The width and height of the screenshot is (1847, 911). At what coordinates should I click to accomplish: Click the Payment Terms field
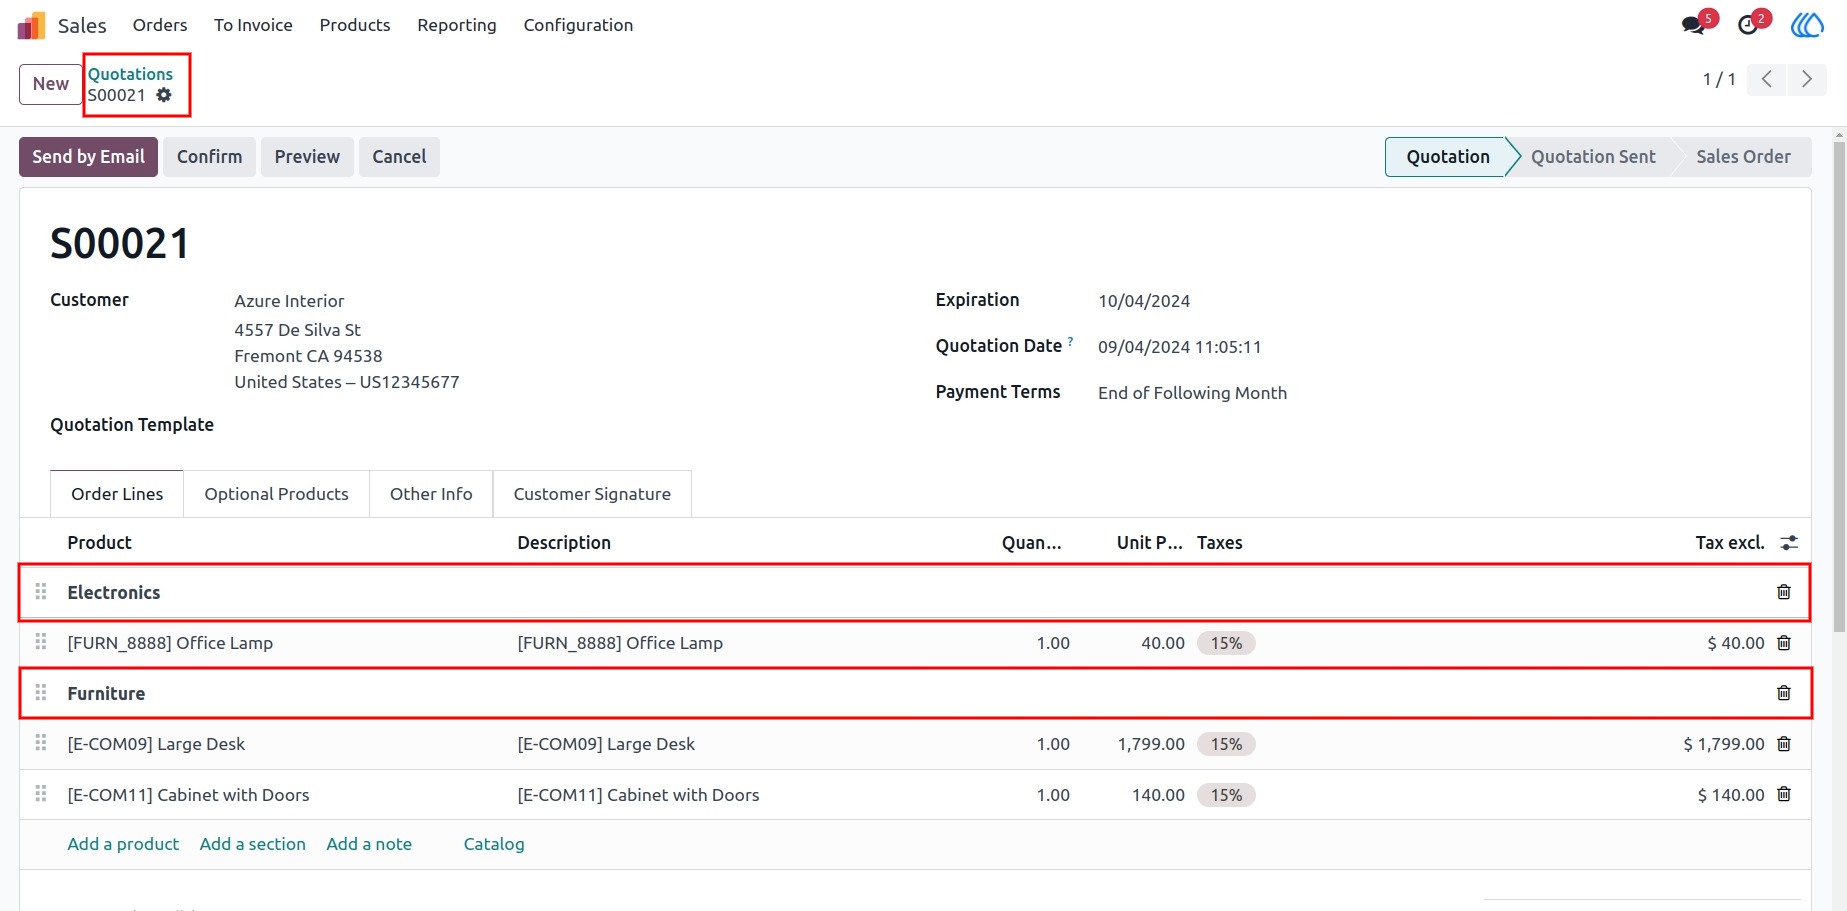1192,393
